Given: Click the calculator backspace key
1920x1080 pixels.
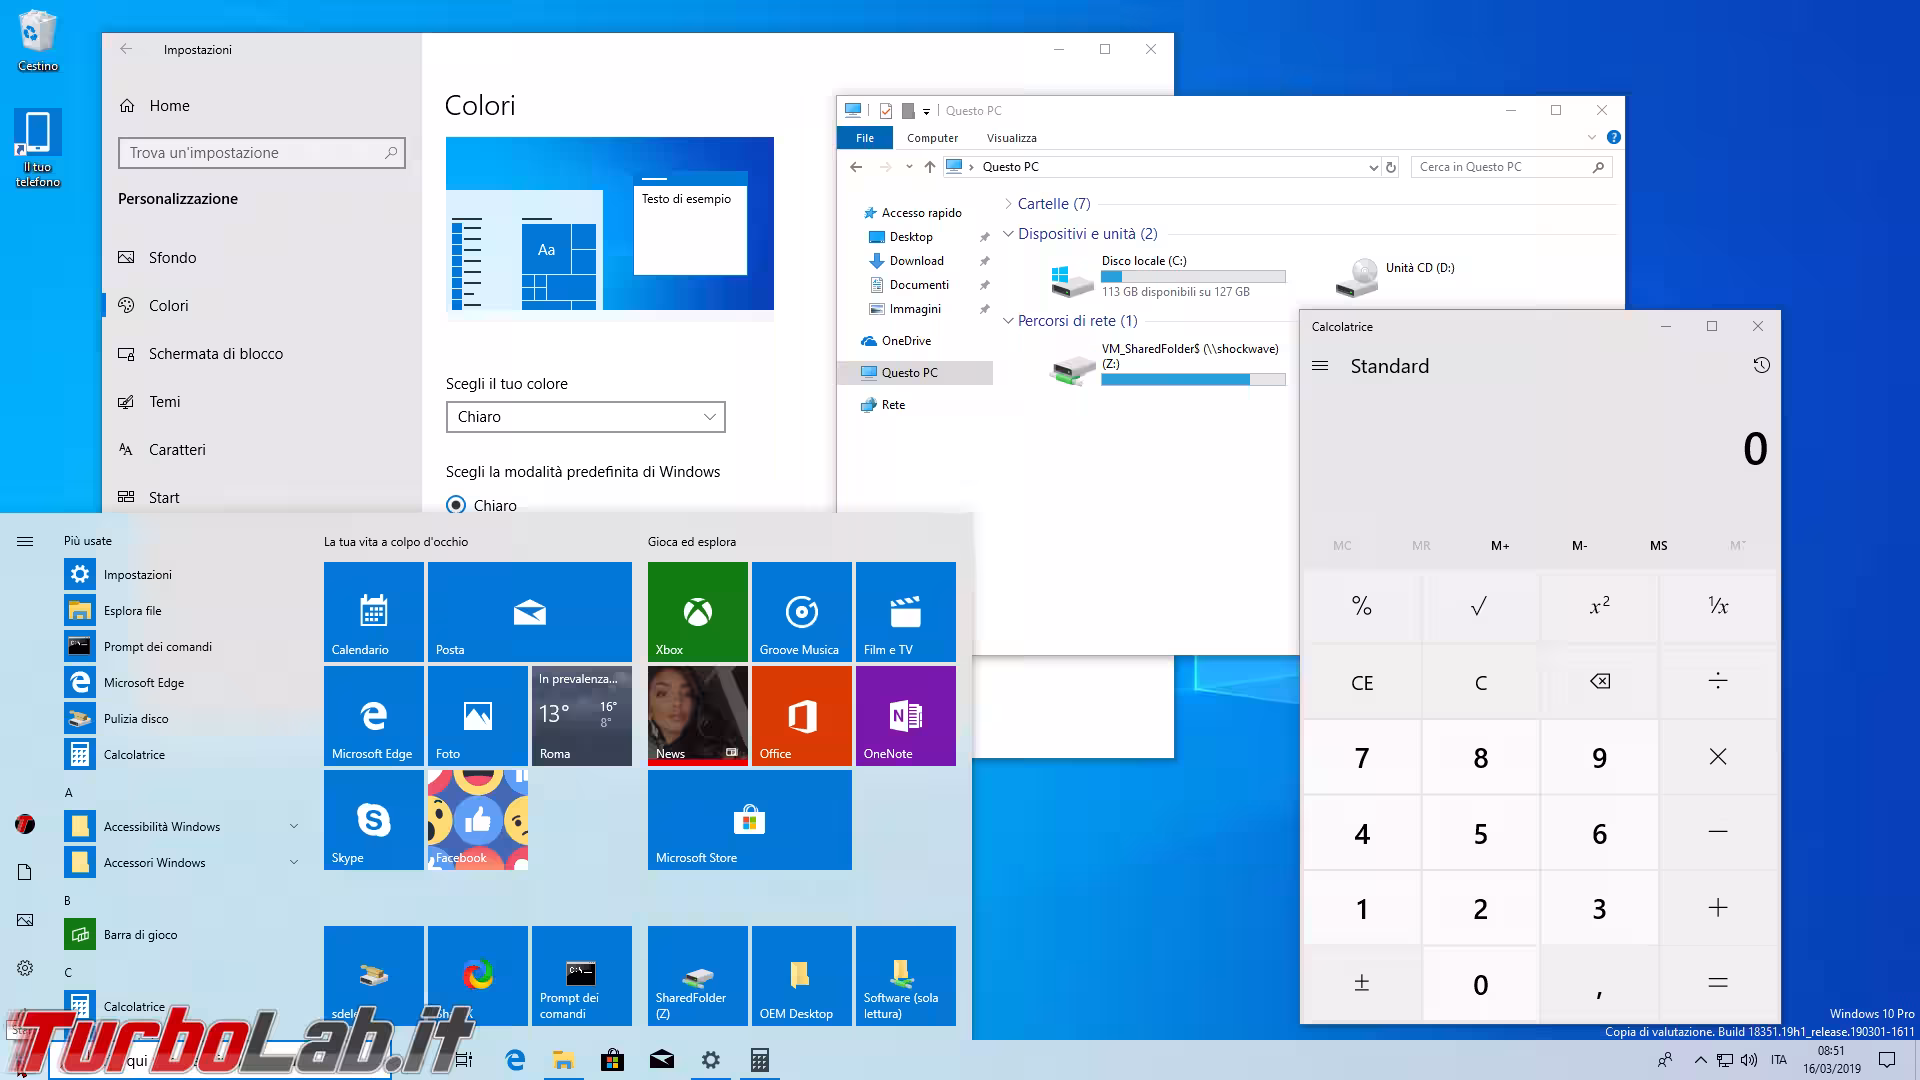Looking at the screenshot, I should 1599,682.
